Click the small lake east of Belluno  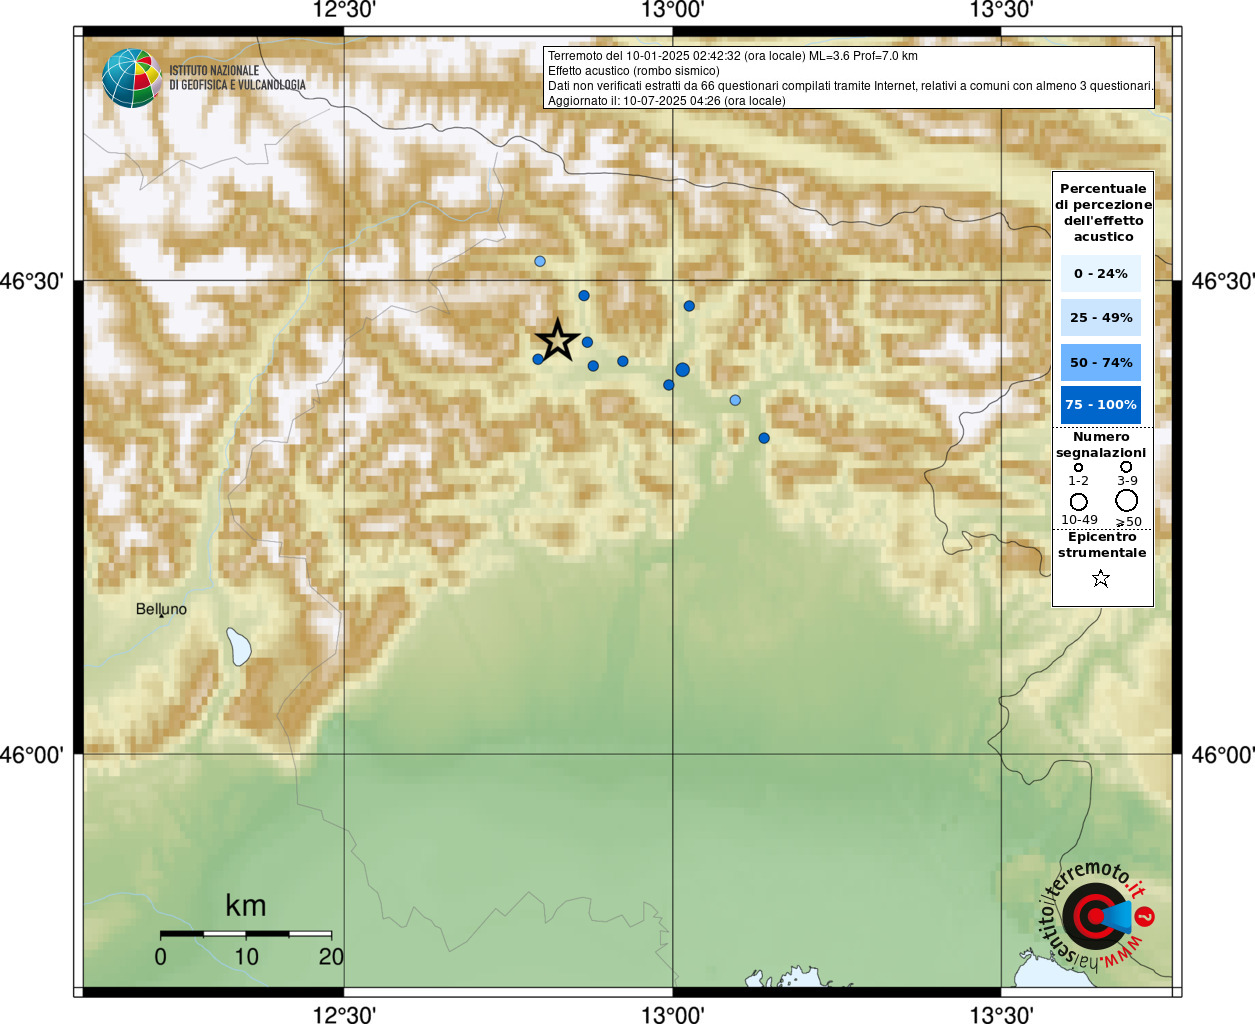238,647
